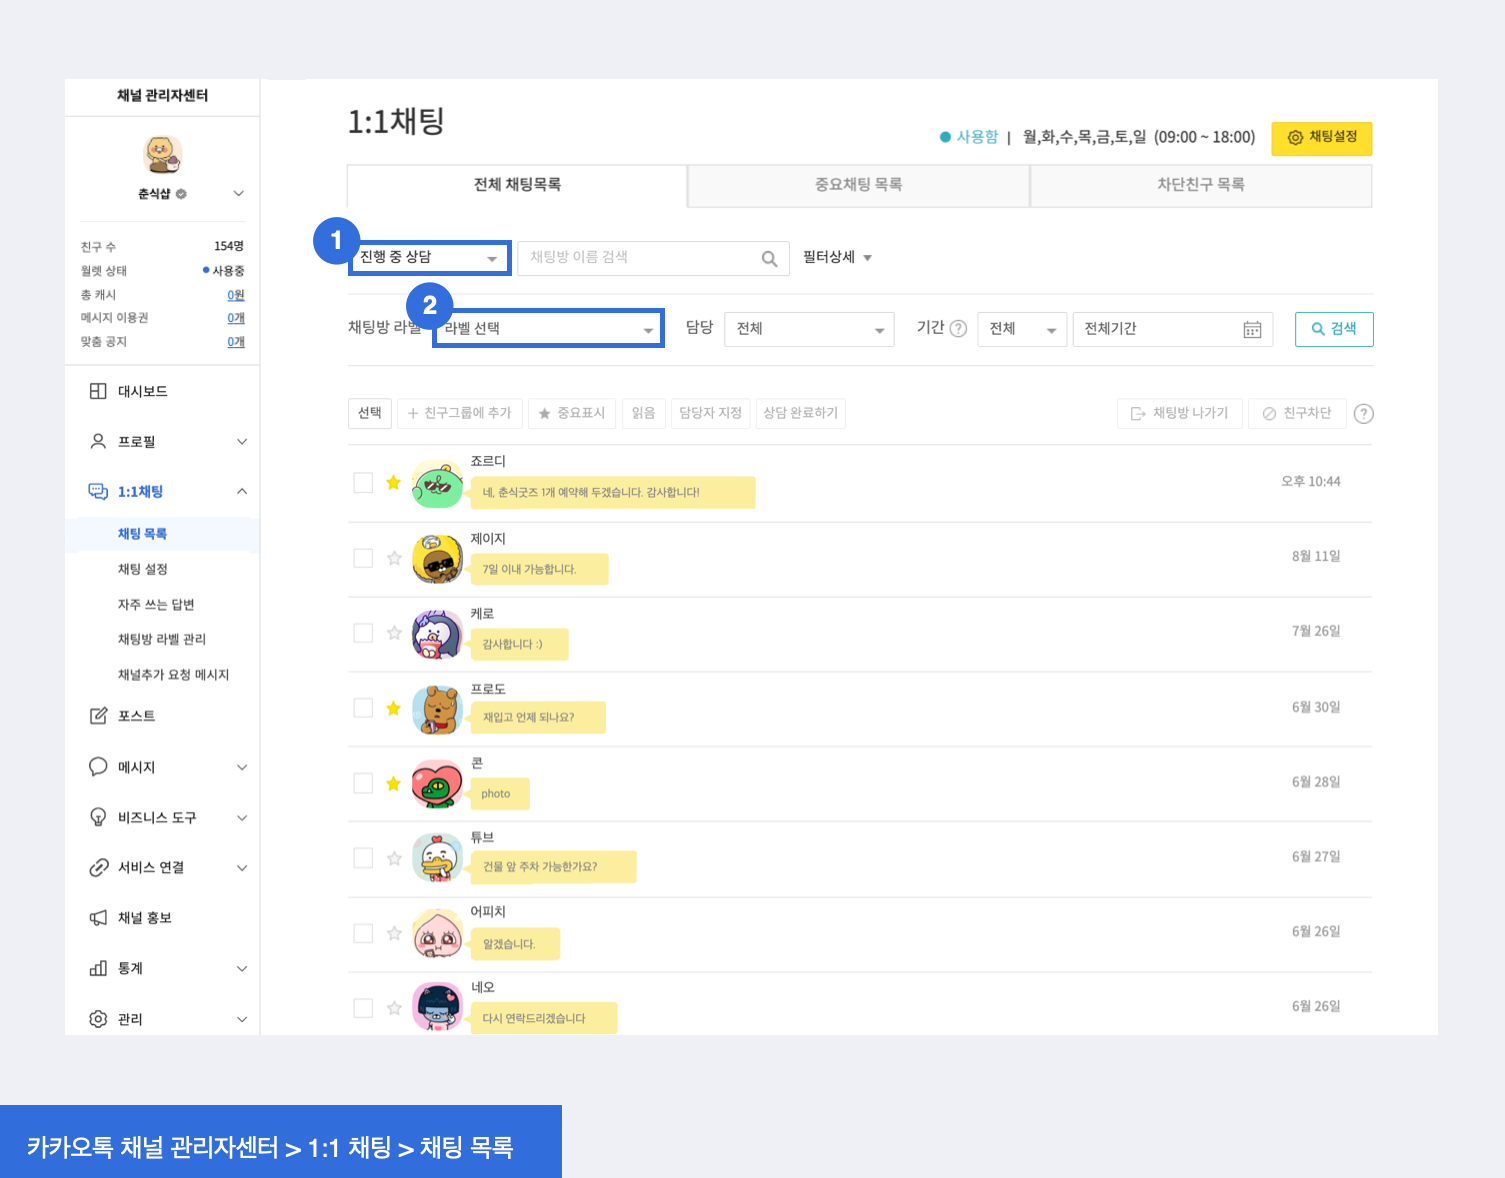
Task: Open the calendar date picker icon
Action: click(1251, 330)
